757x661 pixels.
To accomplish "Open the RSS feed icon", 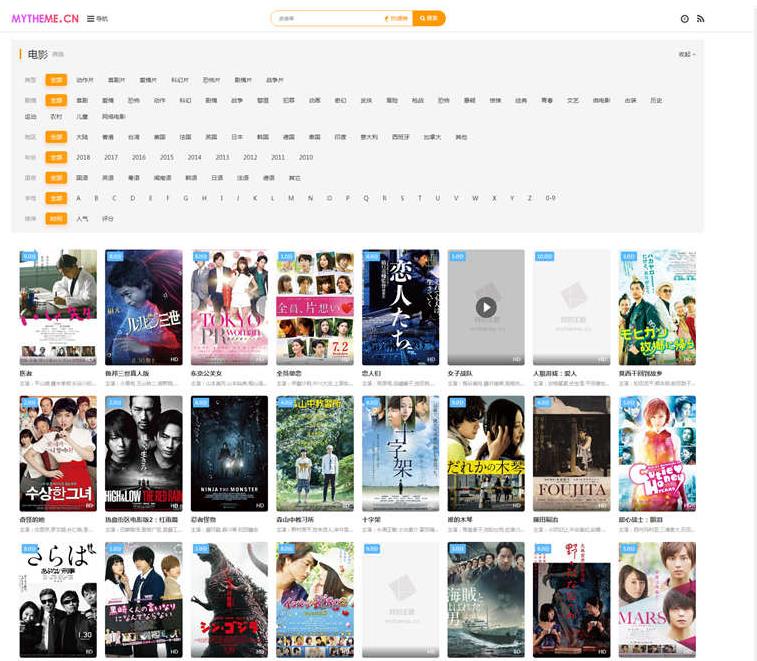I will [700, 19].
